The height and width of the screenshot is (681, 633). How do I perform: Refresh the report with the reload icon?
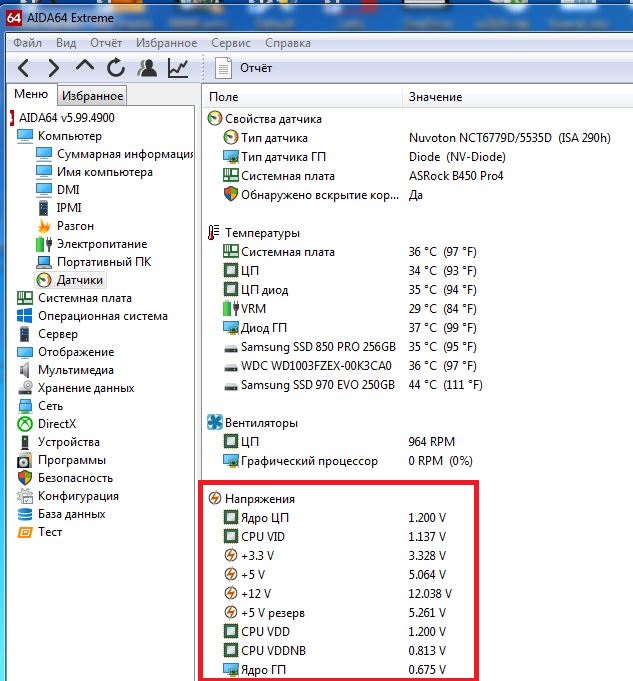[116, 68]
